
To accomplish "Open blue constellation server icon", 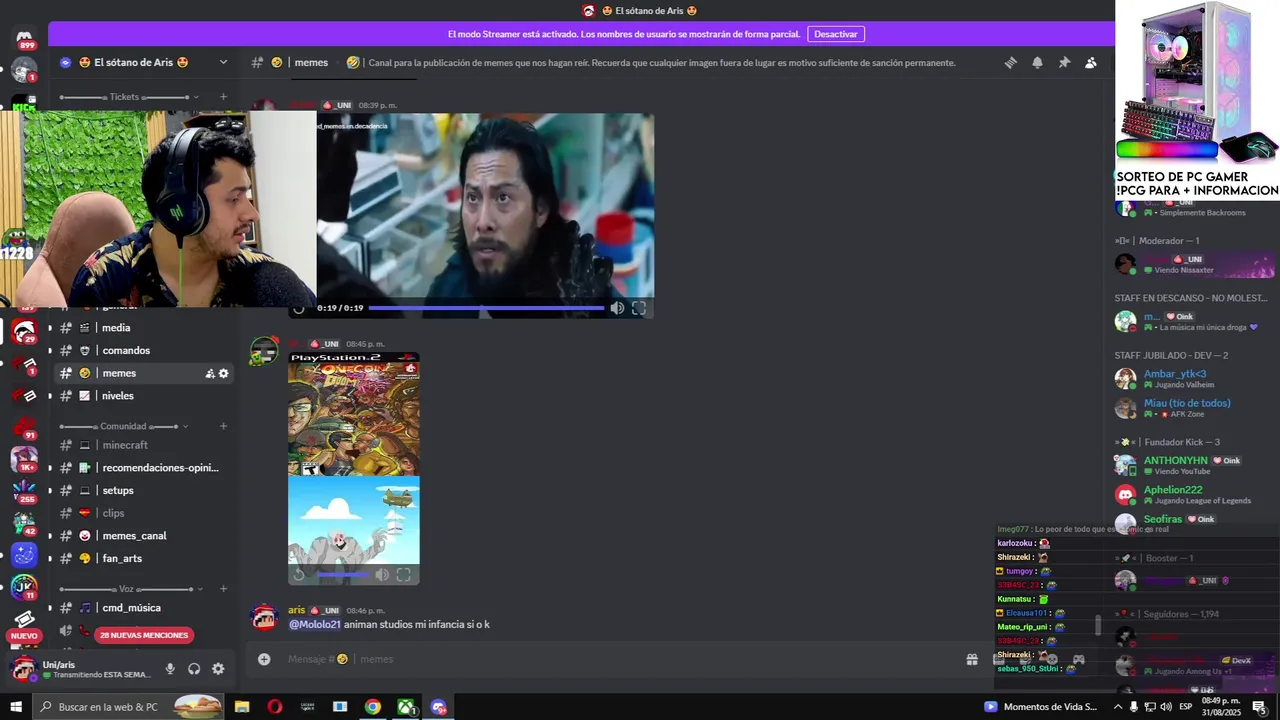I will tap(24, 555).
